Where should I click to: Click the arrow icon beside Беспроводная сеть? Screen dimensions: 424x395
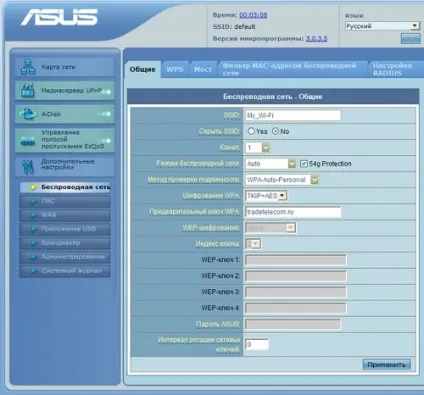(x=33, y=187)
